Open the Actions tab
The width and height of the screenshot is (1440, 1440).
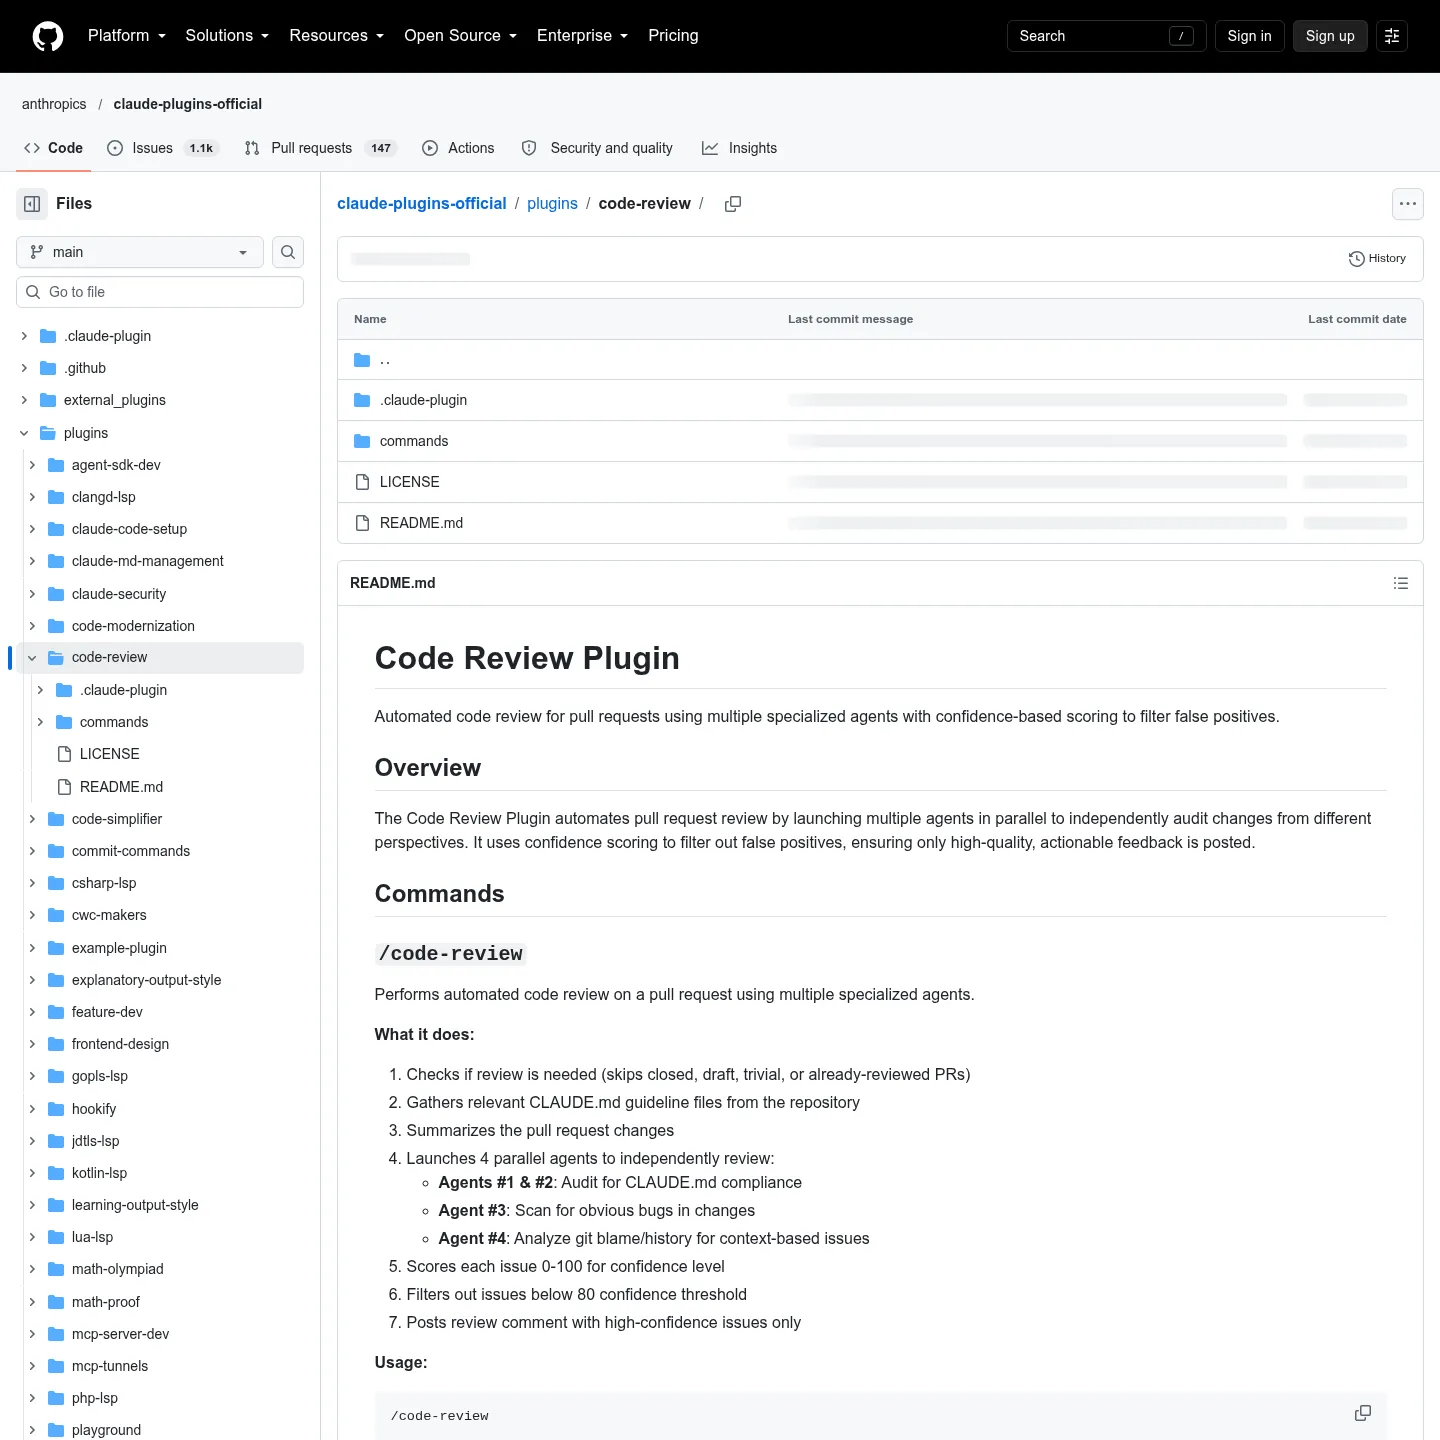pos(458,148)
